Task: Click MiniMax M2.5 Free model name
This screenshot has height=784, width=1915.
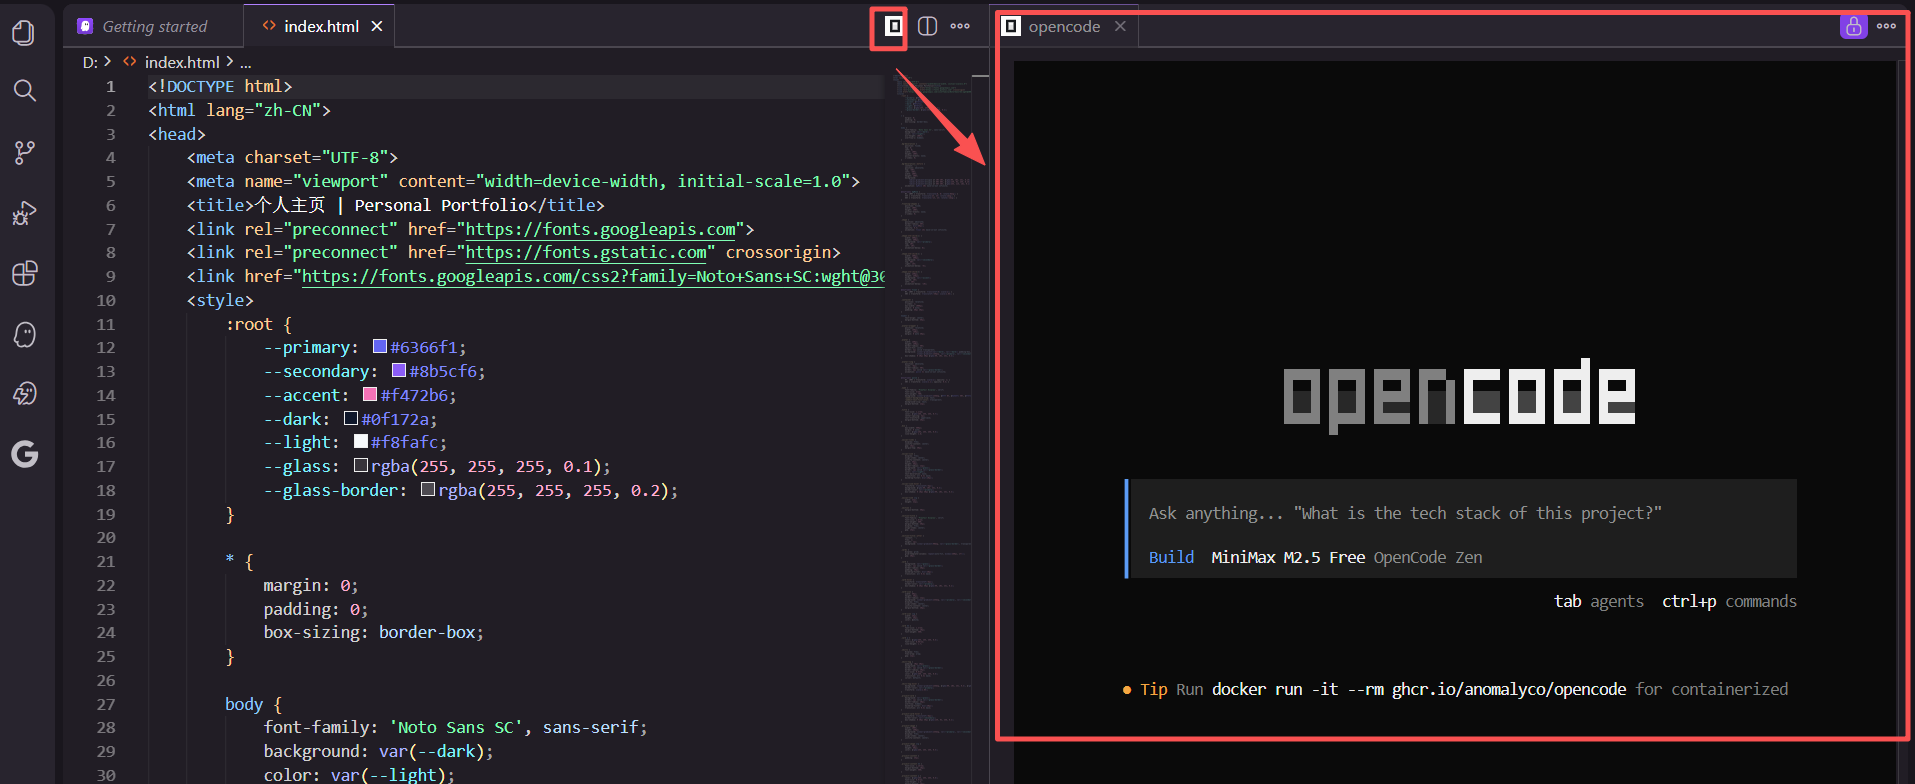Action: click(x=1288, y=557)
